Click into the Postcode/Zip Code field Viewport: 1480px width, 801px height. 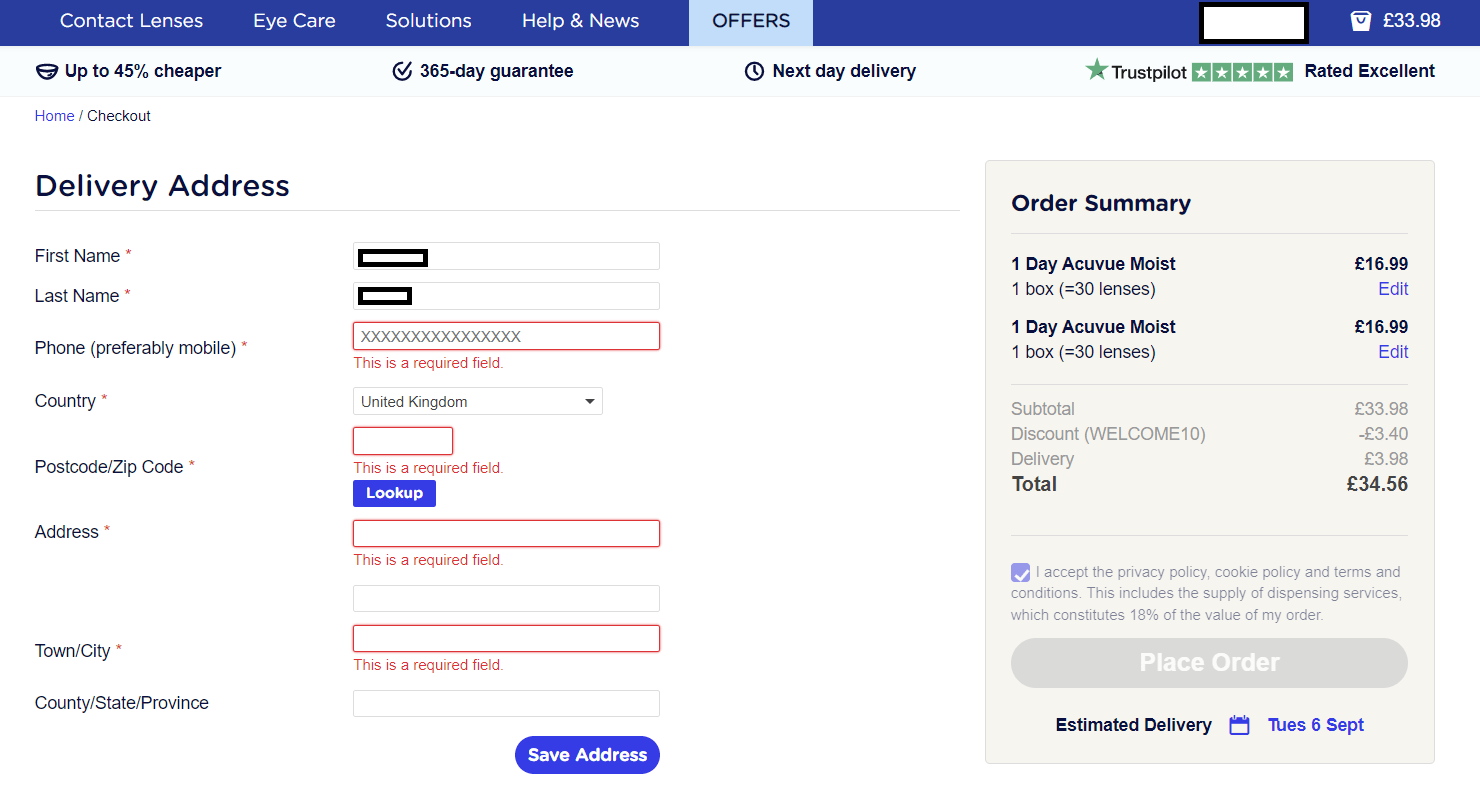[403, 441]
